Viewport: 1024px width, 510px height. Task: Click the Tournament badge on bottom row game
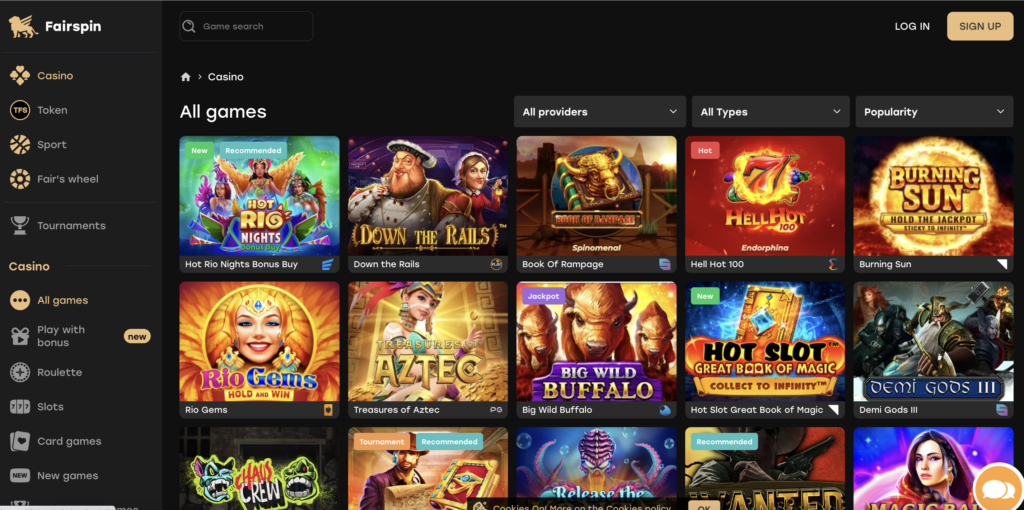381,441
